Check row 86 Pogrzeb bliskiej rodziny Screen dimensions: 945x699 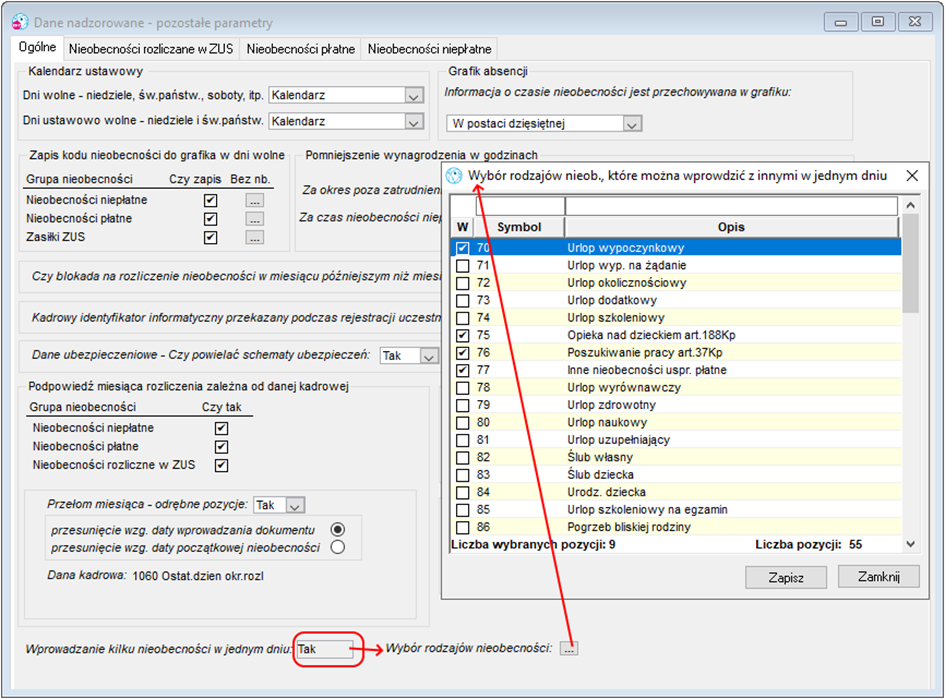pyautogui.click(x=462, y=528)
